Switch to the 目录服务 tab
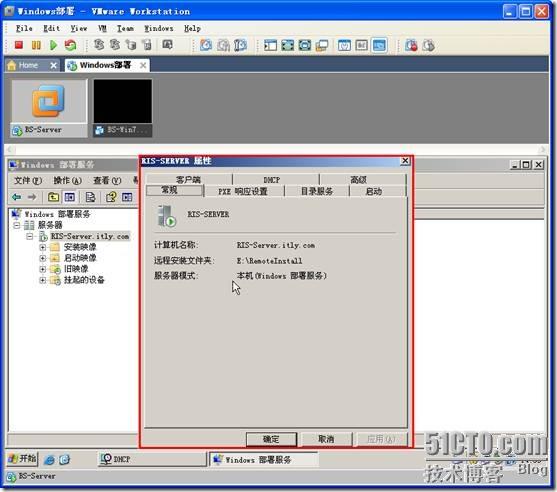Viewport: 557px width, 492px height. 317,191
